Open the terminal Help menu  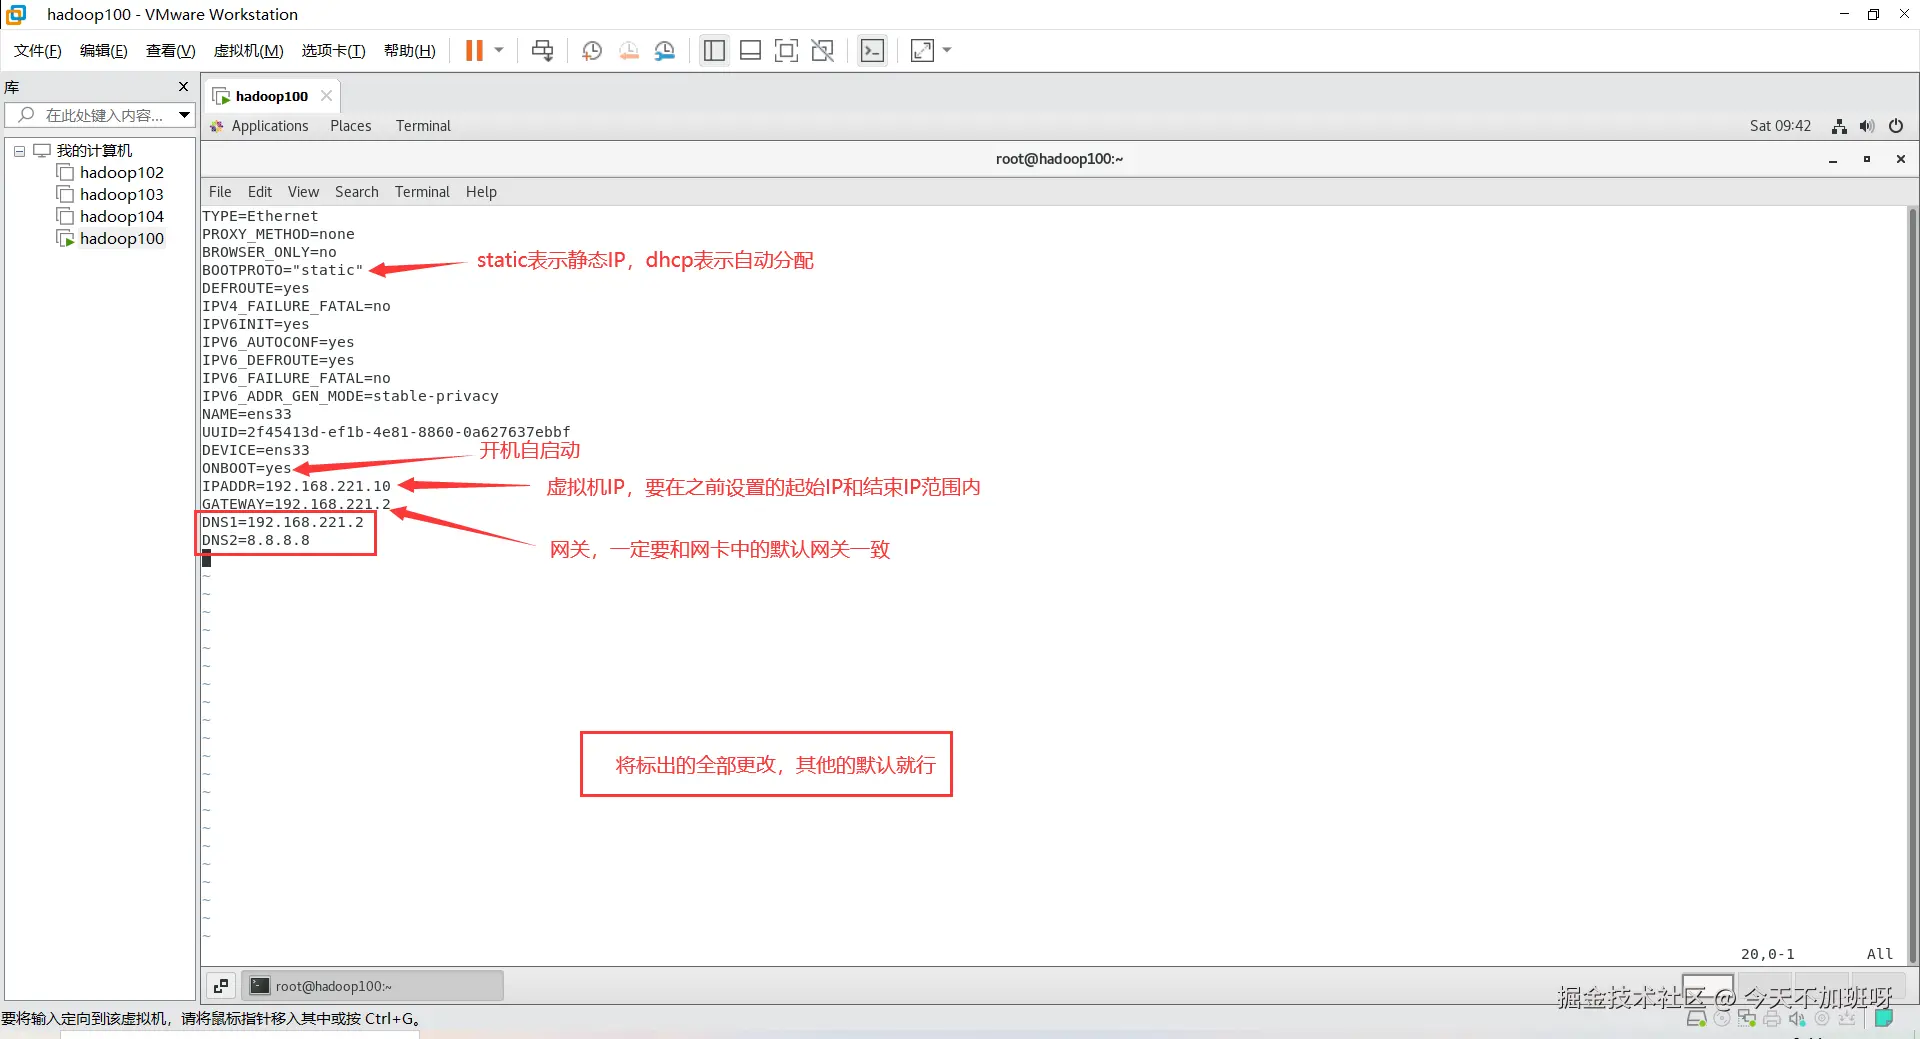tap(481, 192)
